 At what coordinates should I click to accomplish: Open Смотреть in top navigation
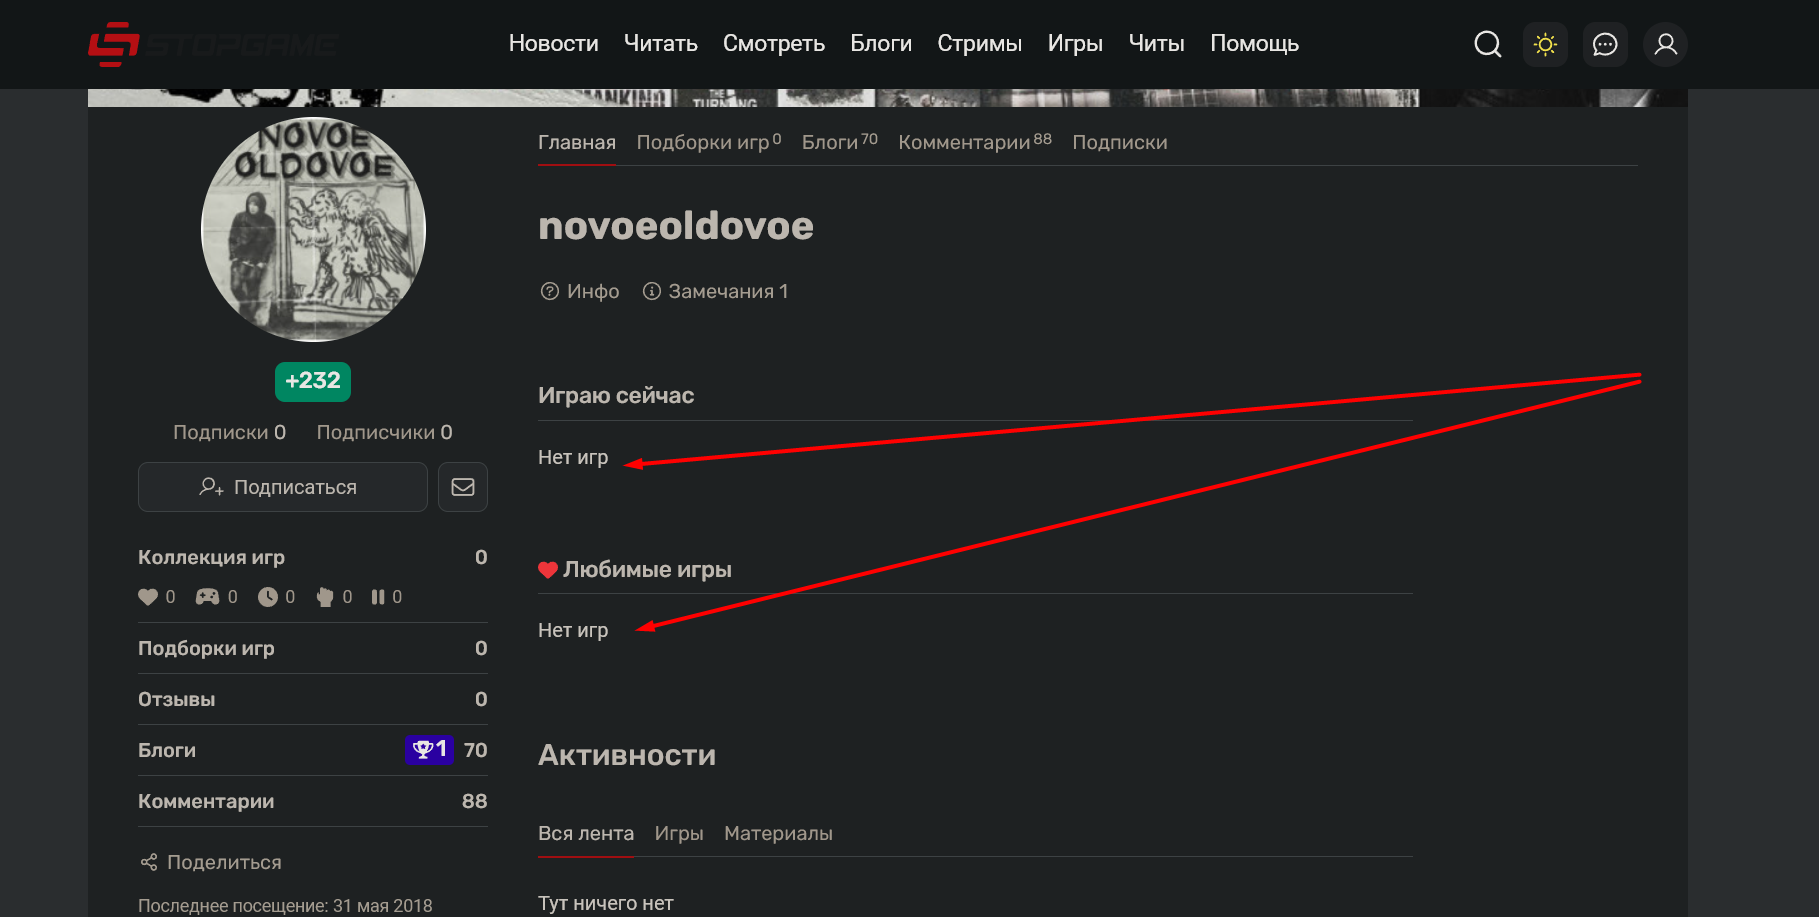point(774,44)
